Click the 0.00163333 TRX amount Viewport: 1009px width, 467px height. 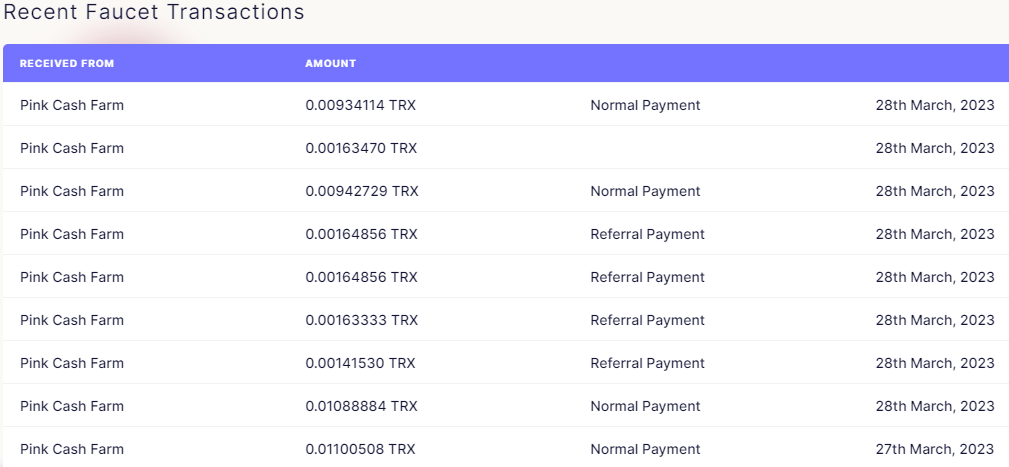click(361, 320)
